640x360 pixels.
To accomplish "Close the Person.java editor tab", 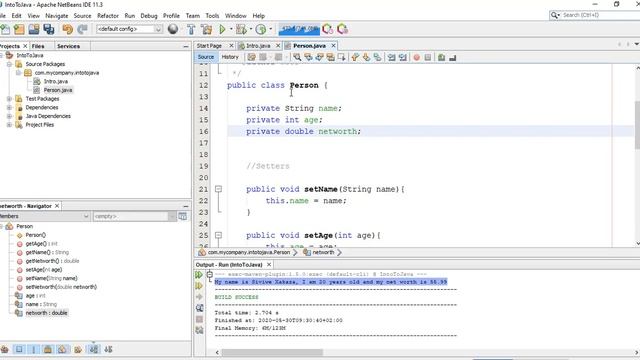I will 333,46.
